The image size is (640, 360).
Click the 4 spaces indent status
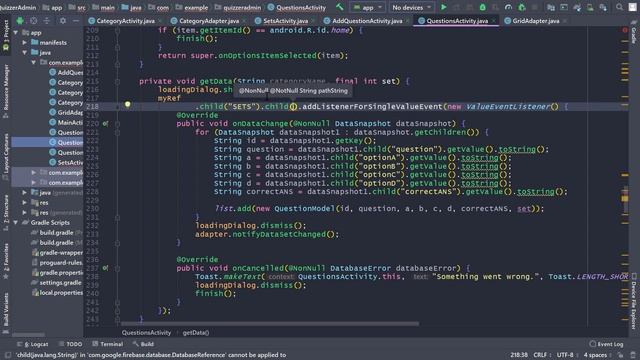pyautogui.click(x=596, y=355)
